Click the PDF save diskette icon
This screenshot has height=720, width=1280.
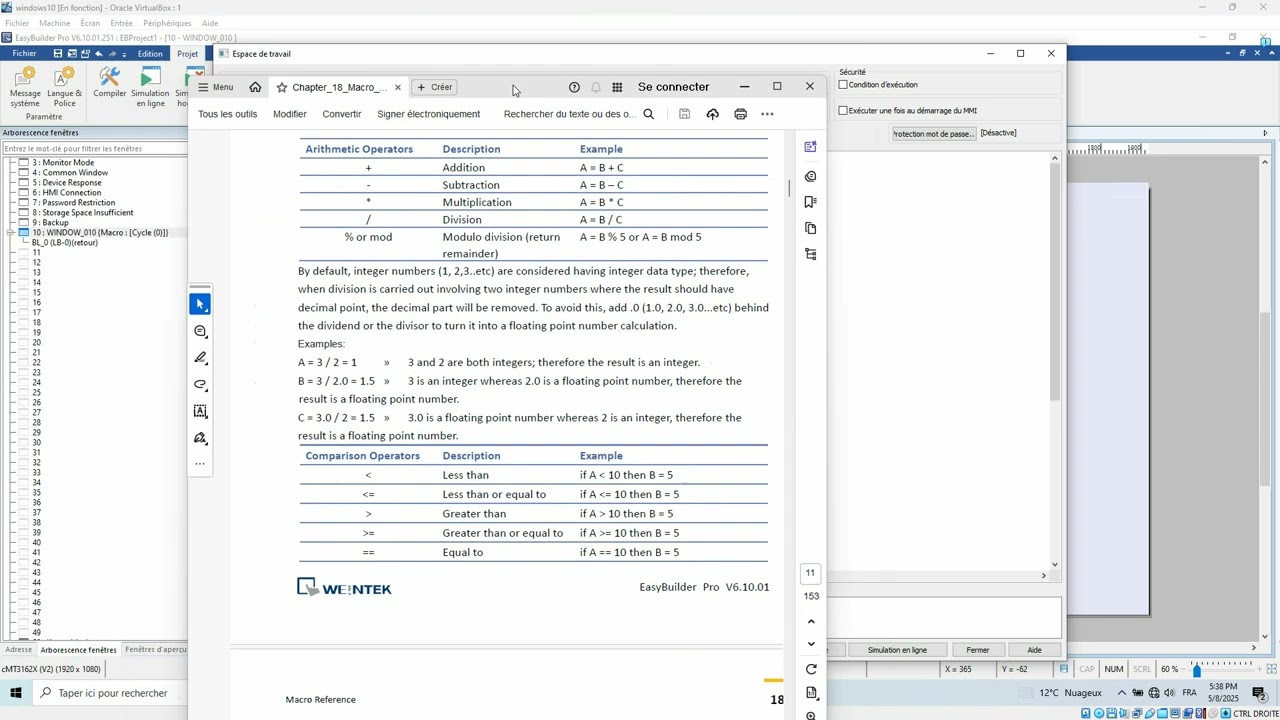[684, 114]
